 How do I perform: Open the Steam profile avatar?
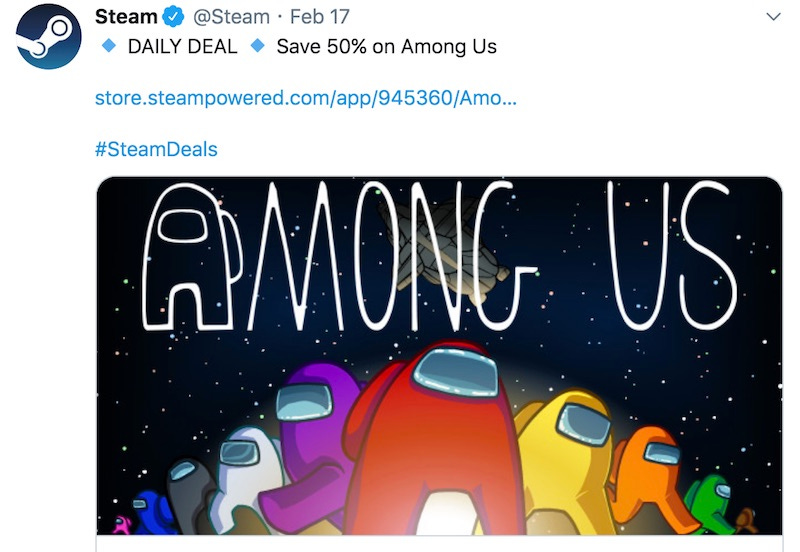(48, 37)
